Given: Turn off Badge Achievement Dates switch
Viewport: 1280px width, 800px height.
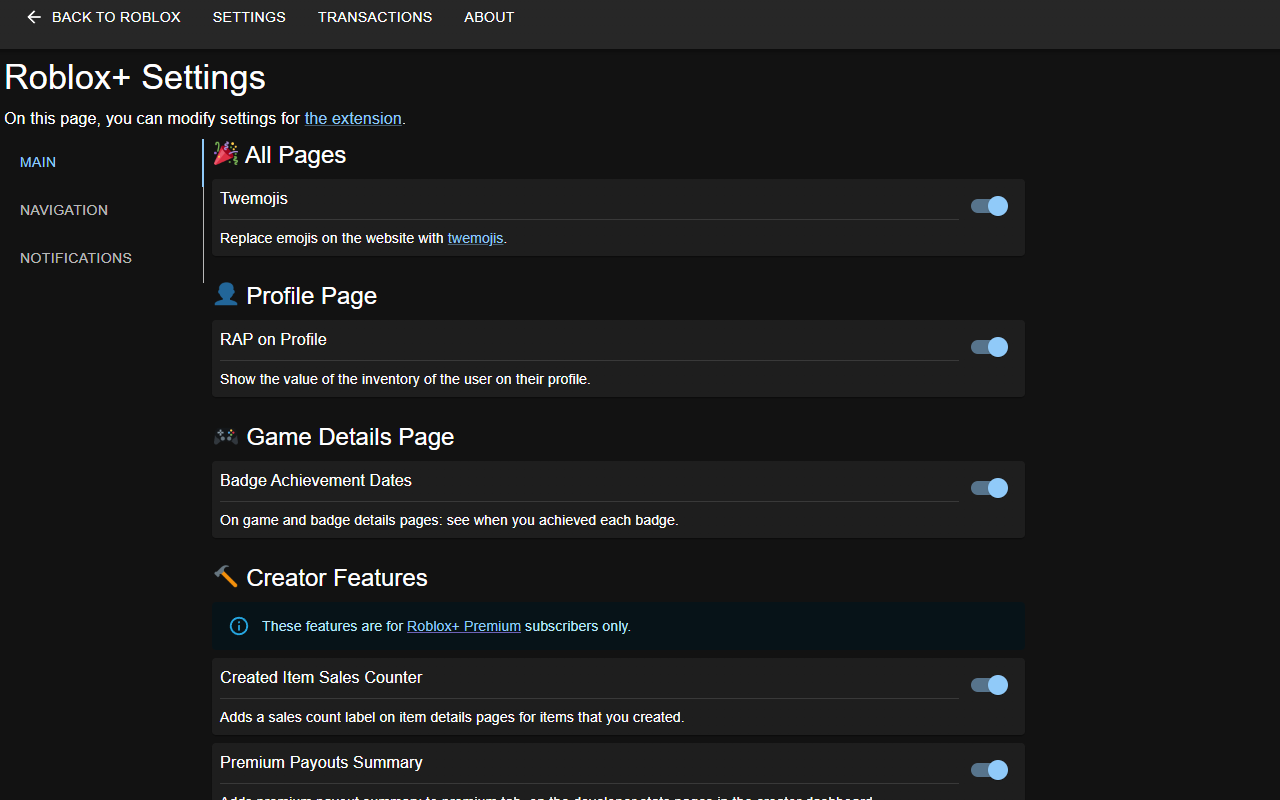Looking at the screenshot, I should 989,488.
